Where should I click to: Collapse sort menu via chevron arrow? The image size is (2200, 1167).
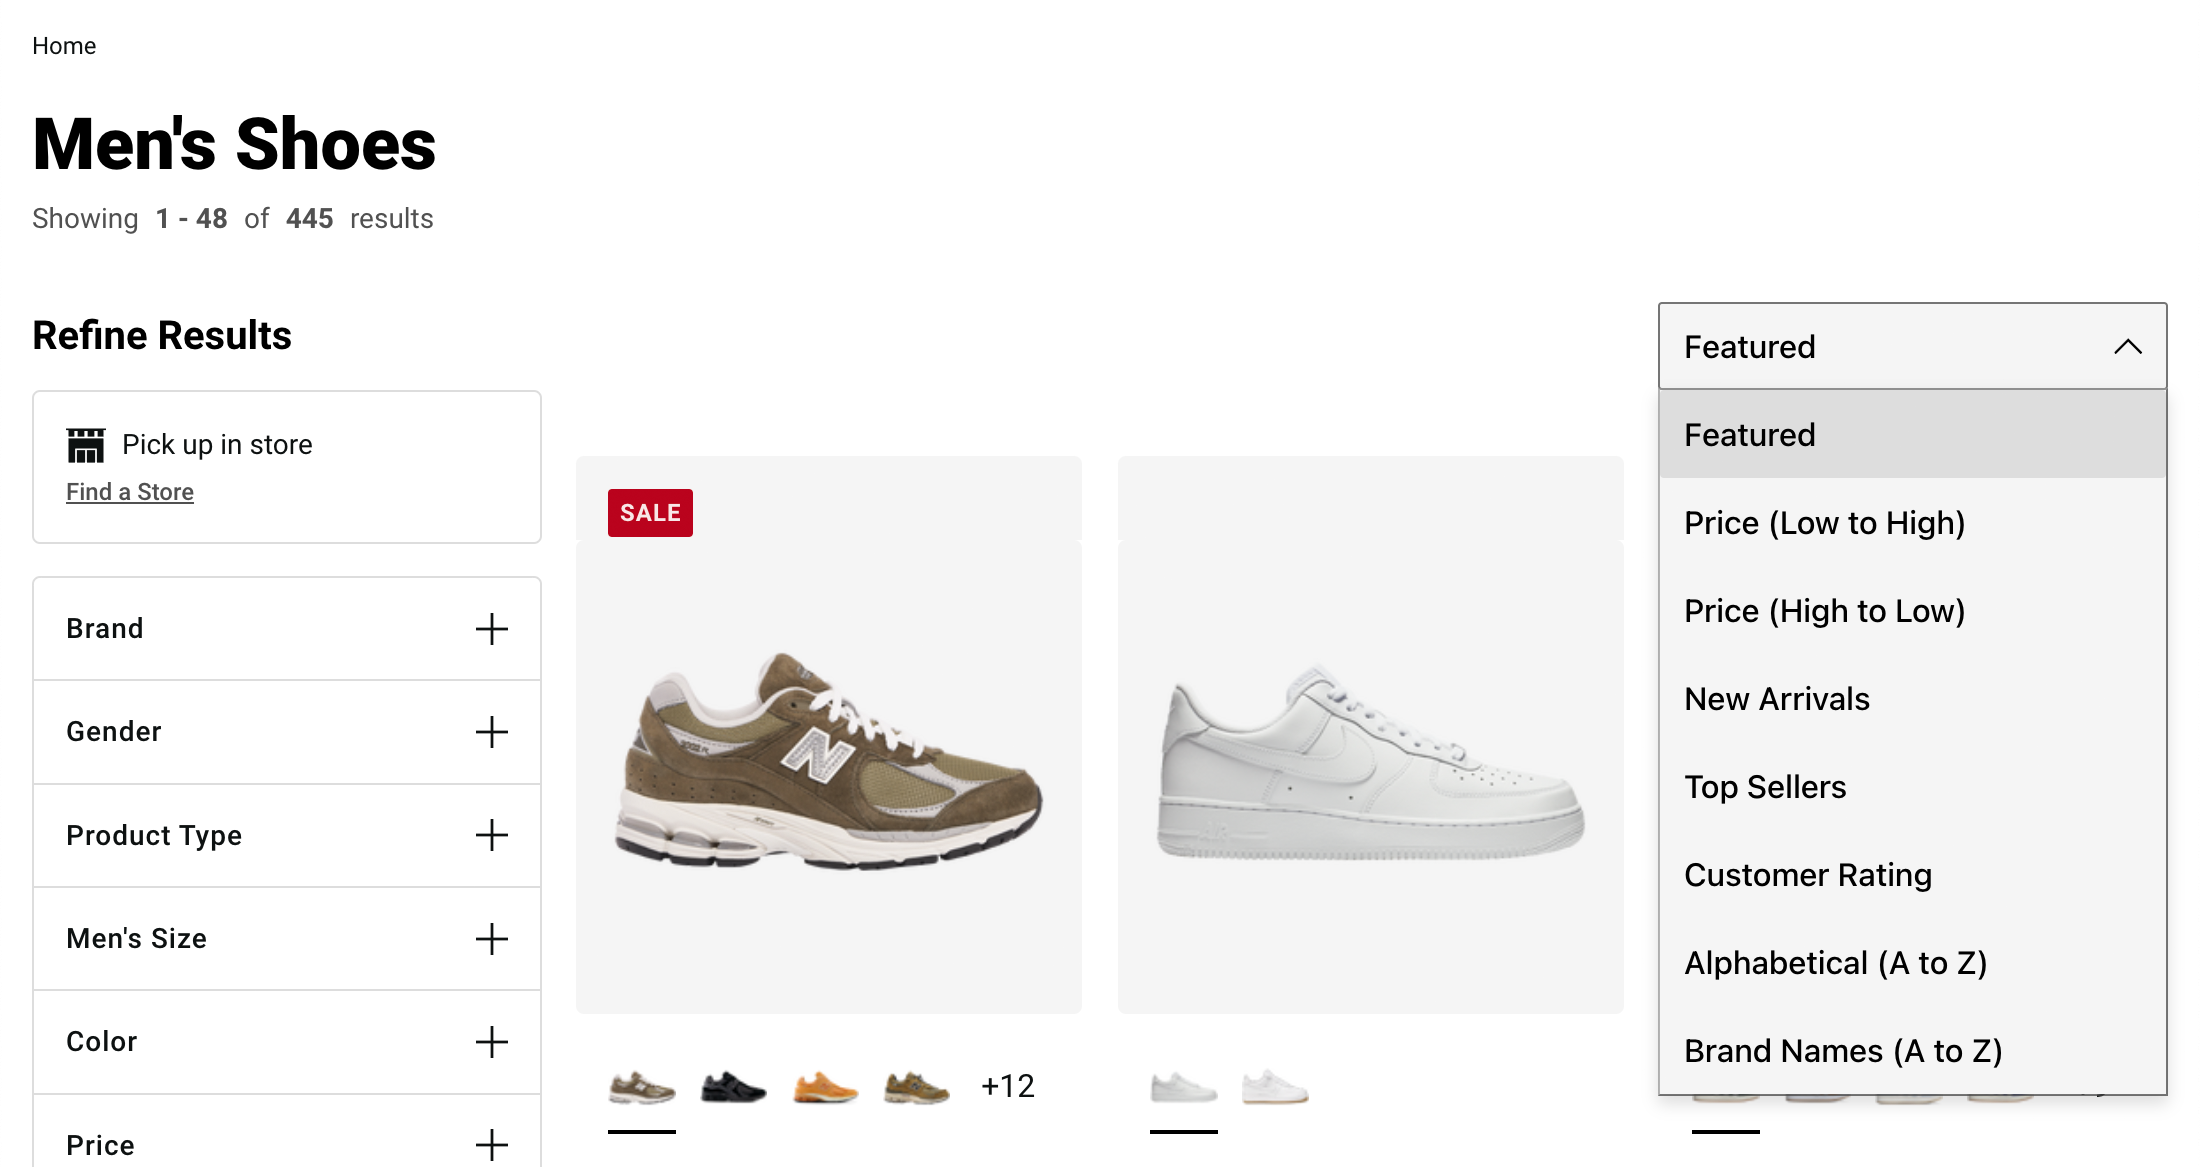2127,347
